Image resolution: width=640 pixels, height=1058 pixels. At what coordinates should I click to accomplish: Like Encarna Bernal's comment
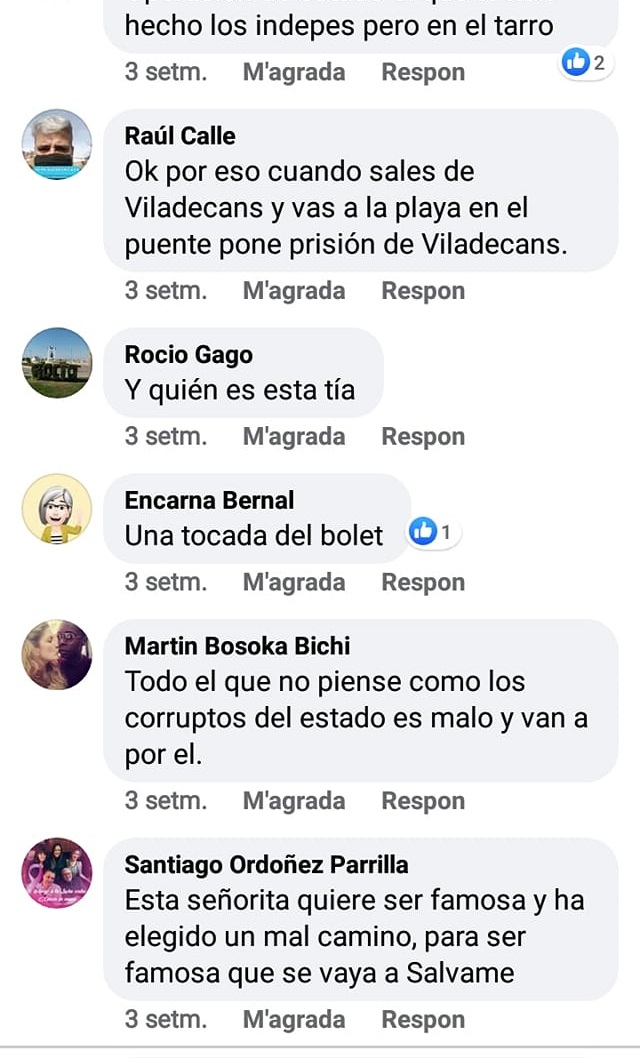(x=294, y=582)
